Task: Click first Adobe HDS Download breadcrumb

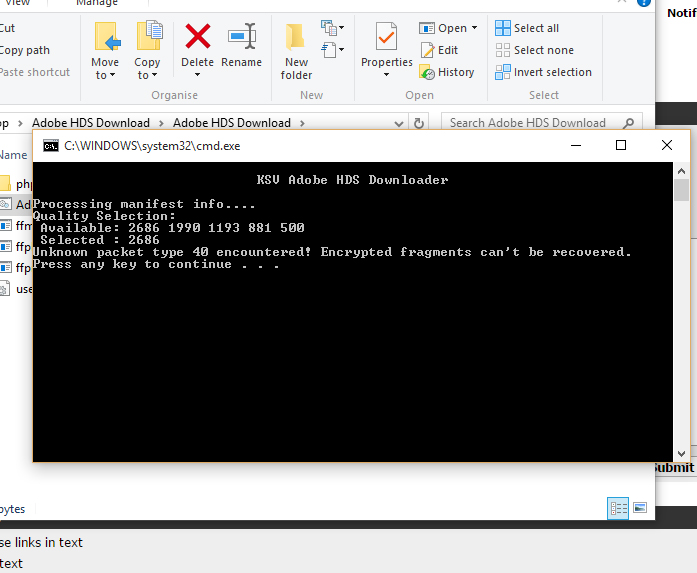Action: pyautogui.click(x=91, y=123)
